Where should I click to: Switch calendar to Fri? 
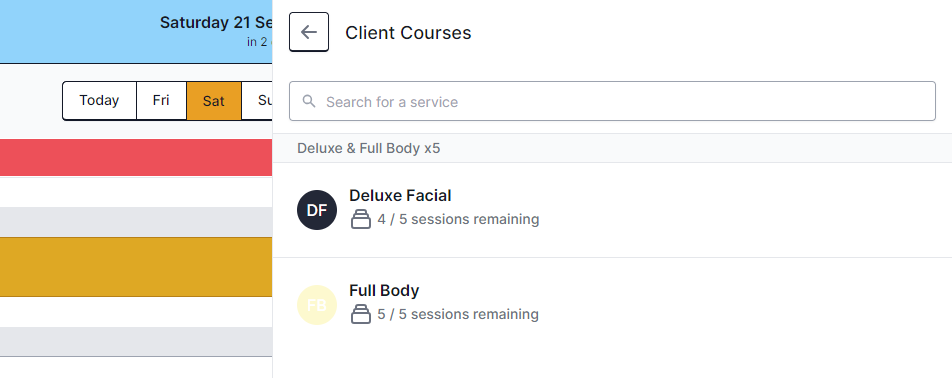point(162,101)
